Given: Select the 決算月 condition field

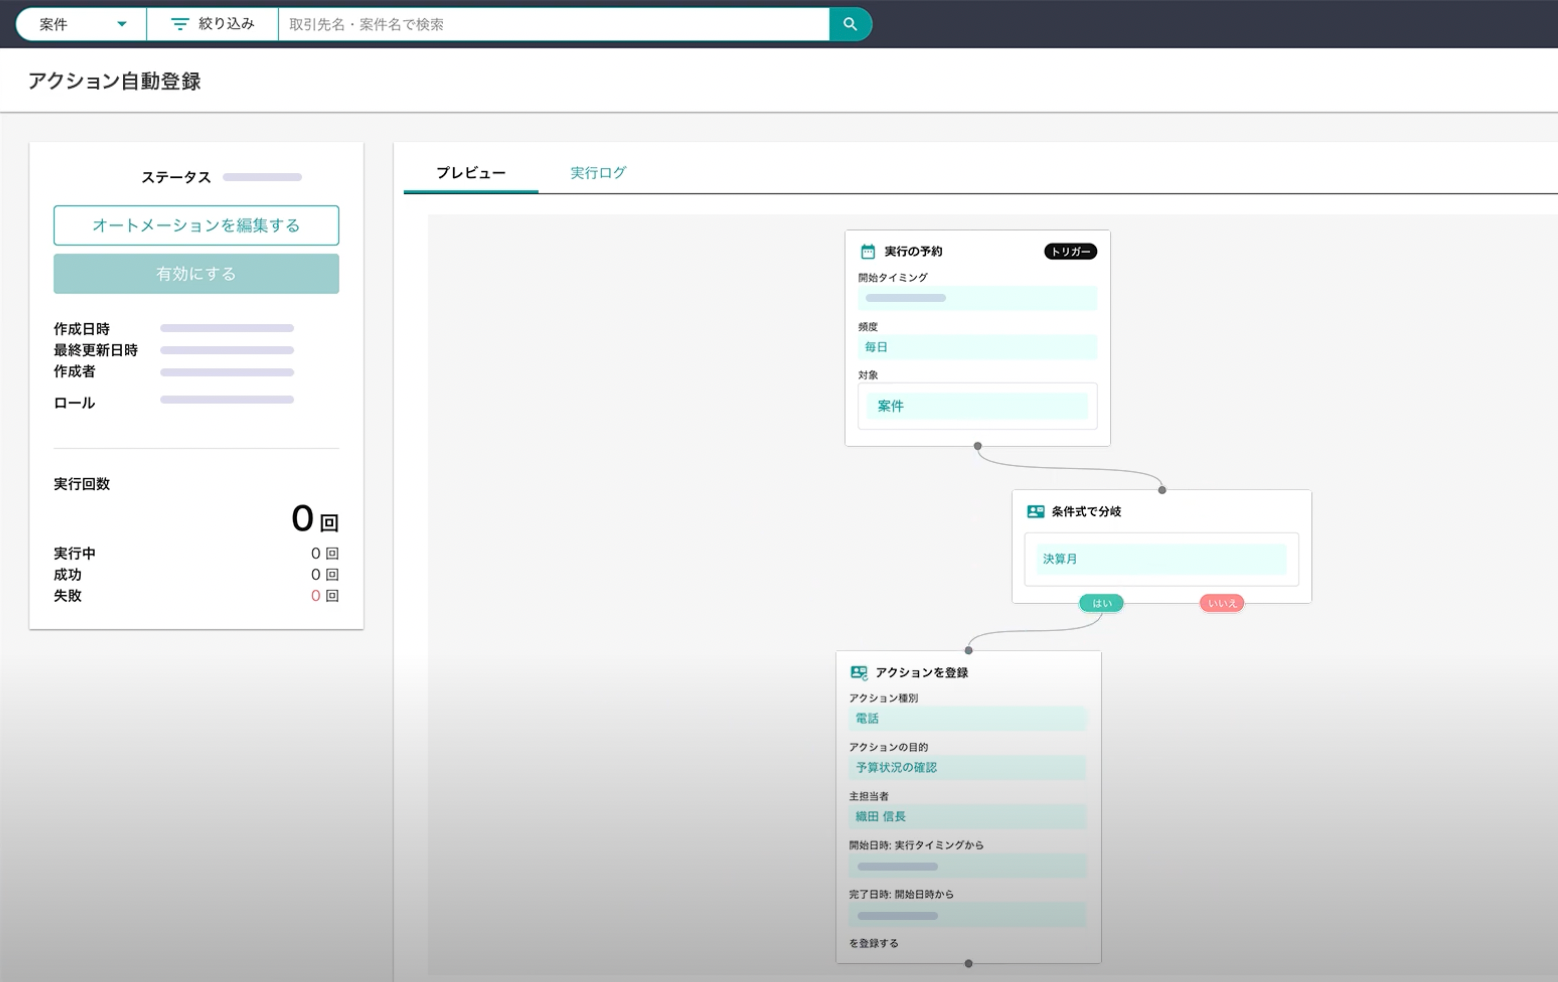Looking at the screenshot, I should (1160, 559).
